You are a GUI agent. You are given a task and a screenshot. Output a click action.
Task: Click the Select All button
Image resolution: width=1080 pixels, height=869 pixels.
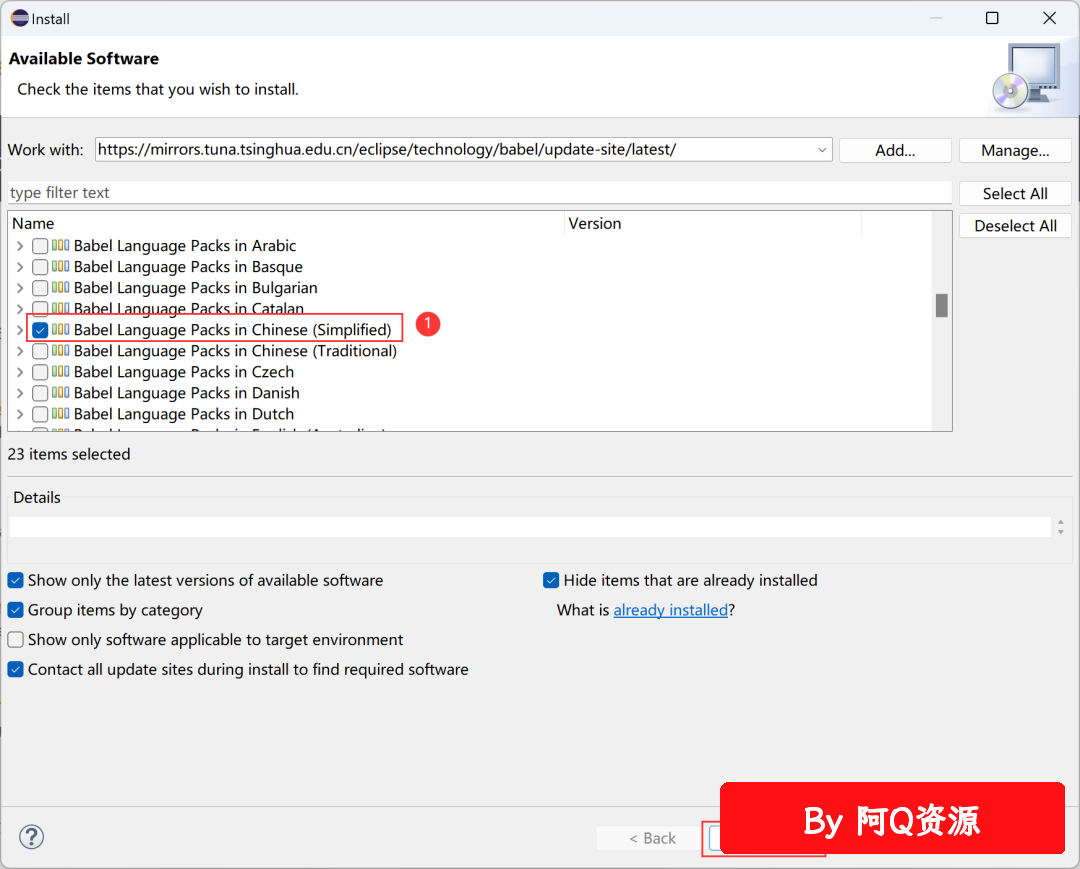[1015, 193]
